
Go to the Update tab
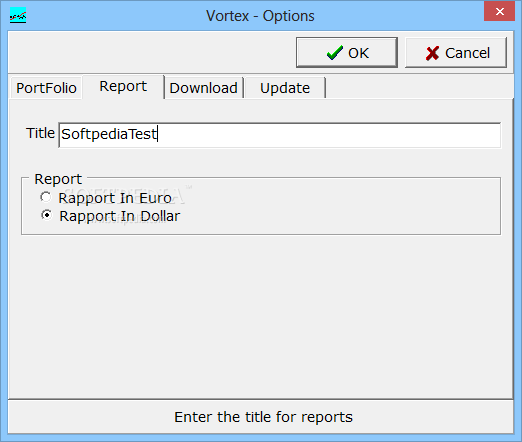click(x=285, y=88)
